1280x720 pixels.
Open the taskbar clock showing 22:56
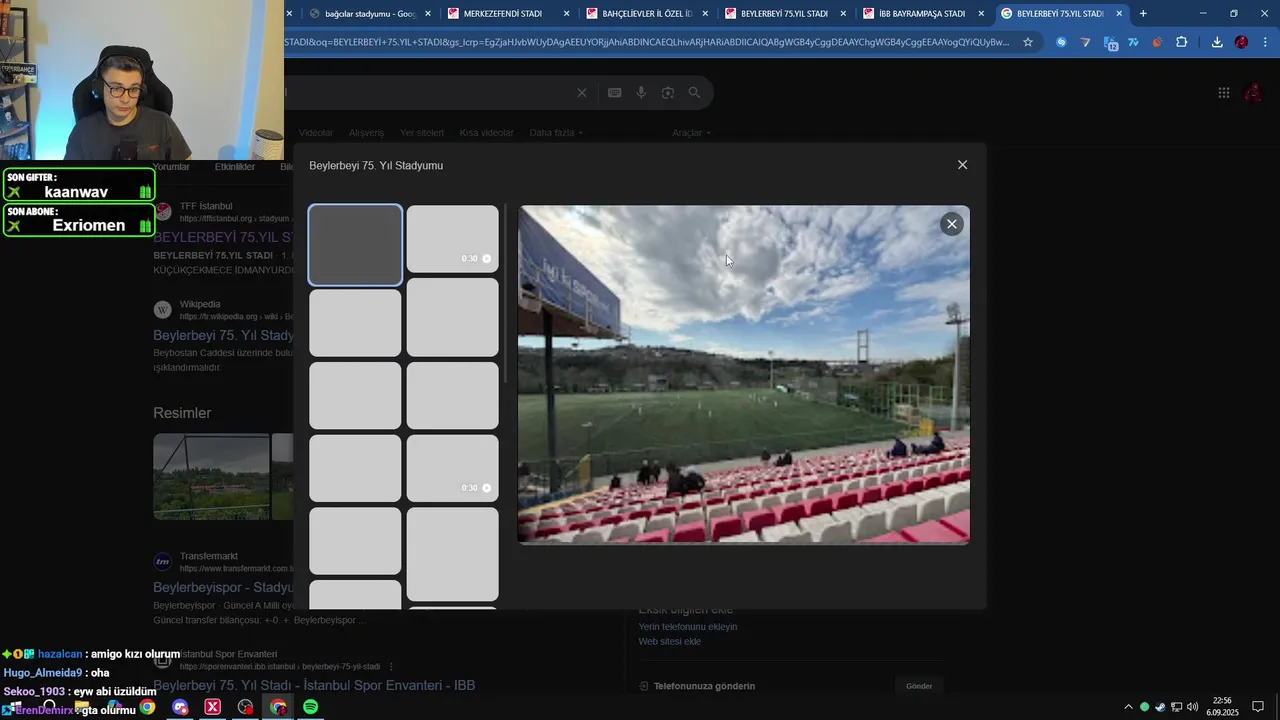click(1222, 707)
